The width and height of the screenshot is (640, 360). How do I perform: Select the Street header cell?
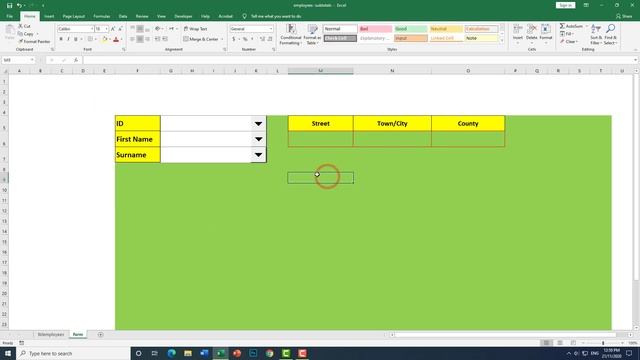[x=320, y=123]
